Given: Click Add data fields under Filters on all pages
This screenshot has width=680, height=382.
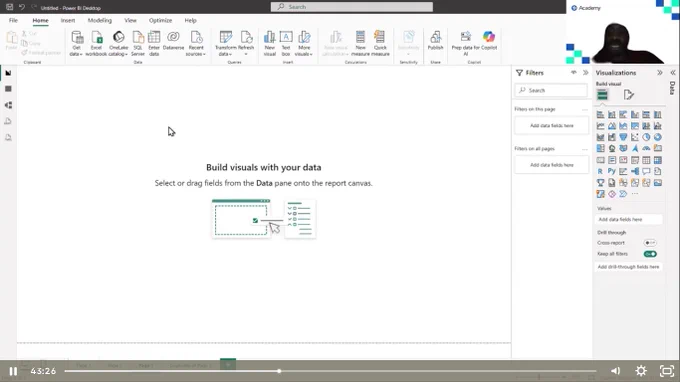Looking at the screenshot, I should coord(552,165).
